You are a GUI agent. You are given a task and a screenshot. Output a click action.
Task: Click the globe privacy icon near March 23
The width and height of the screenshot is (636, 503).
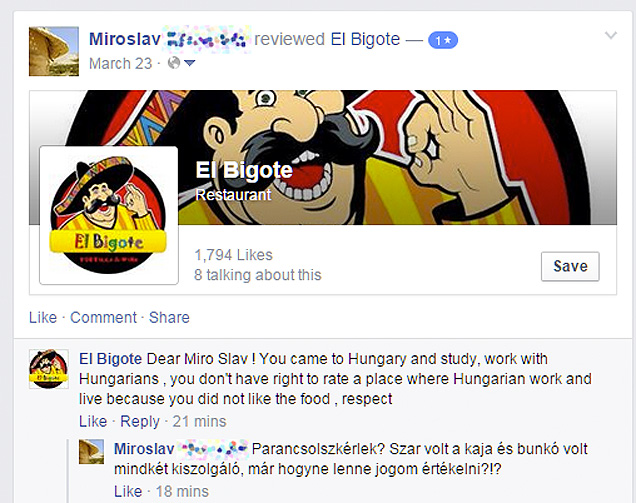(x=174, y=63)
